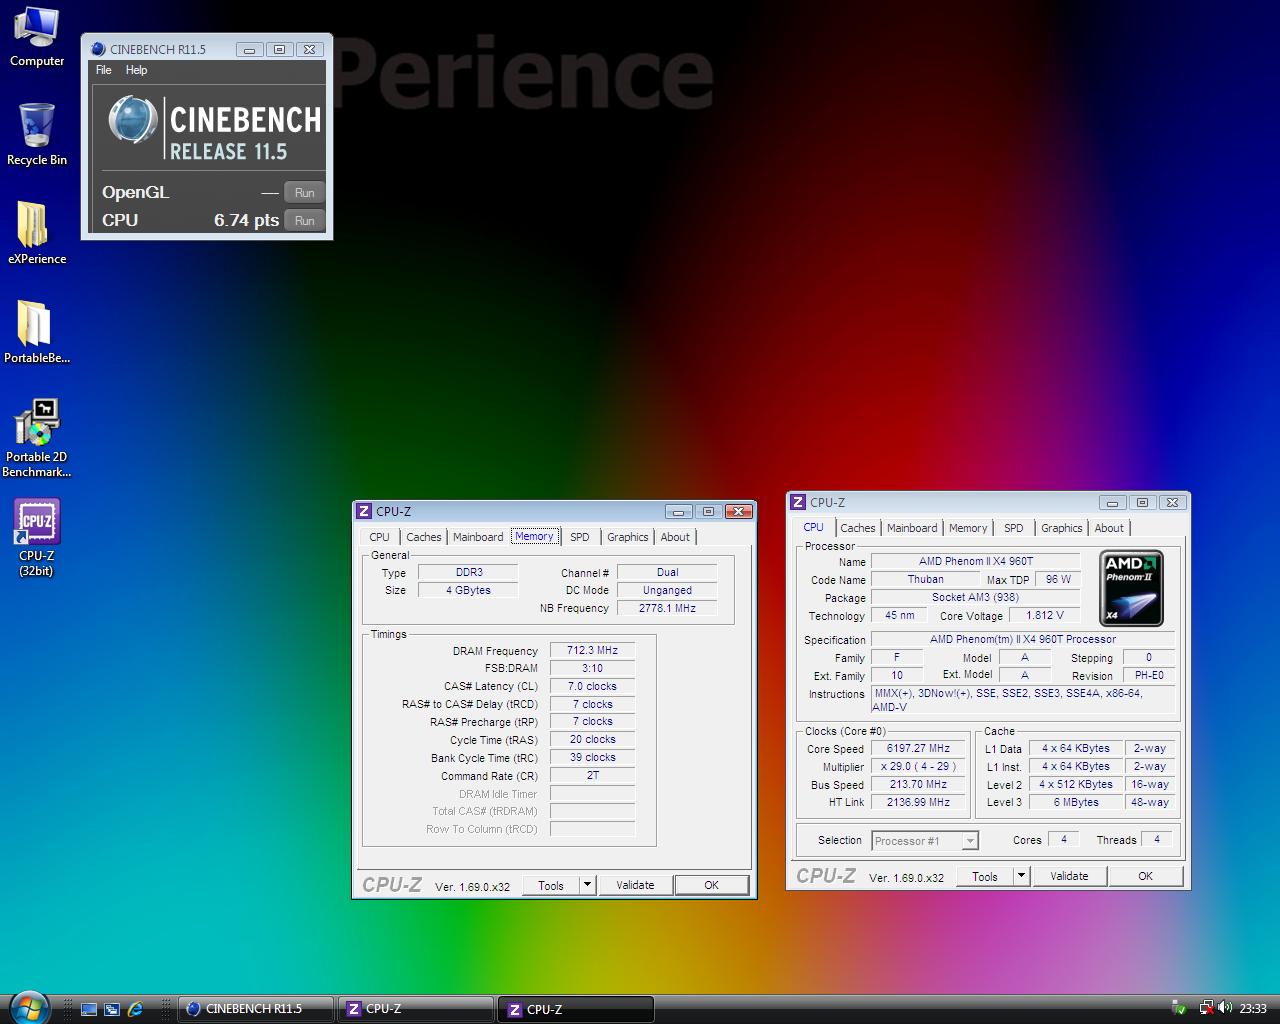Image resolution: width=1280 pixels, height=1024 pixels.
Task: Select CPU-Z (32bit) desktop shortcut
Action: 36,537
